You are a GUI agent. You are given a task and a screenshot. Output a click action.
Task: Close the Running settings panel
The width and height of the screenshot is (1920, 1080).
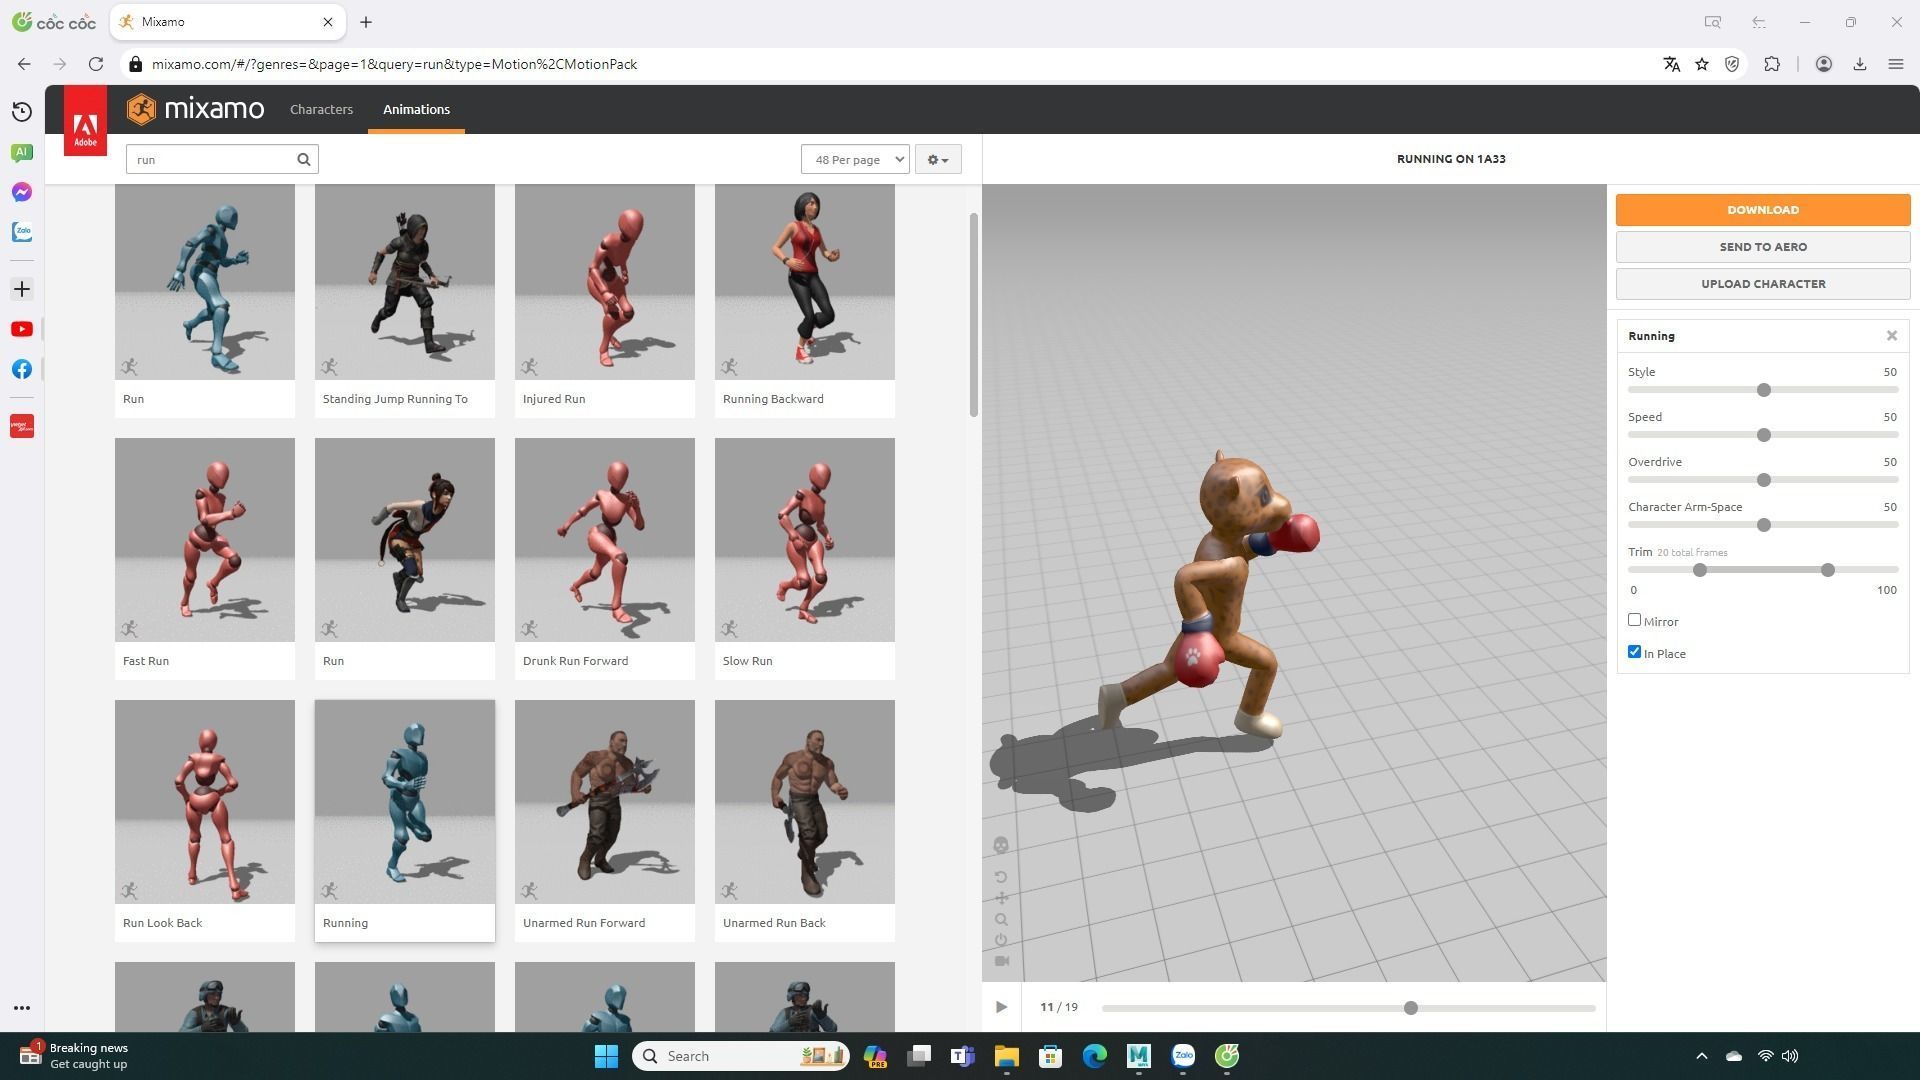[1892, 336]
